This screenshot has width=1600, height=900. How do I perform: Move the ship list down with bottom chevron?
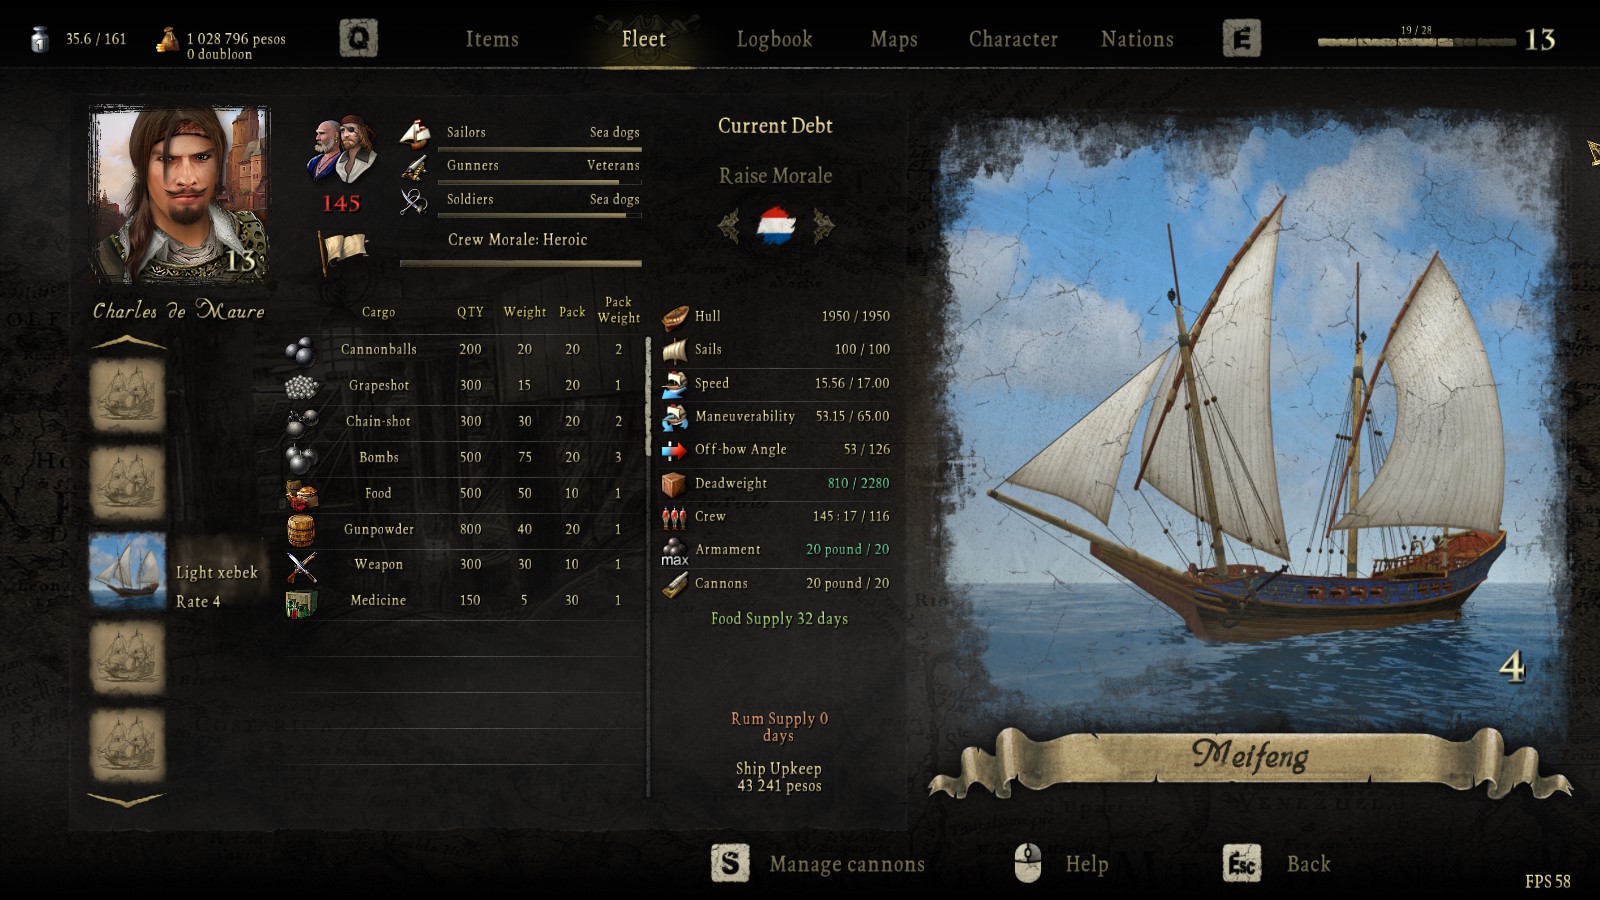point(128,800)
